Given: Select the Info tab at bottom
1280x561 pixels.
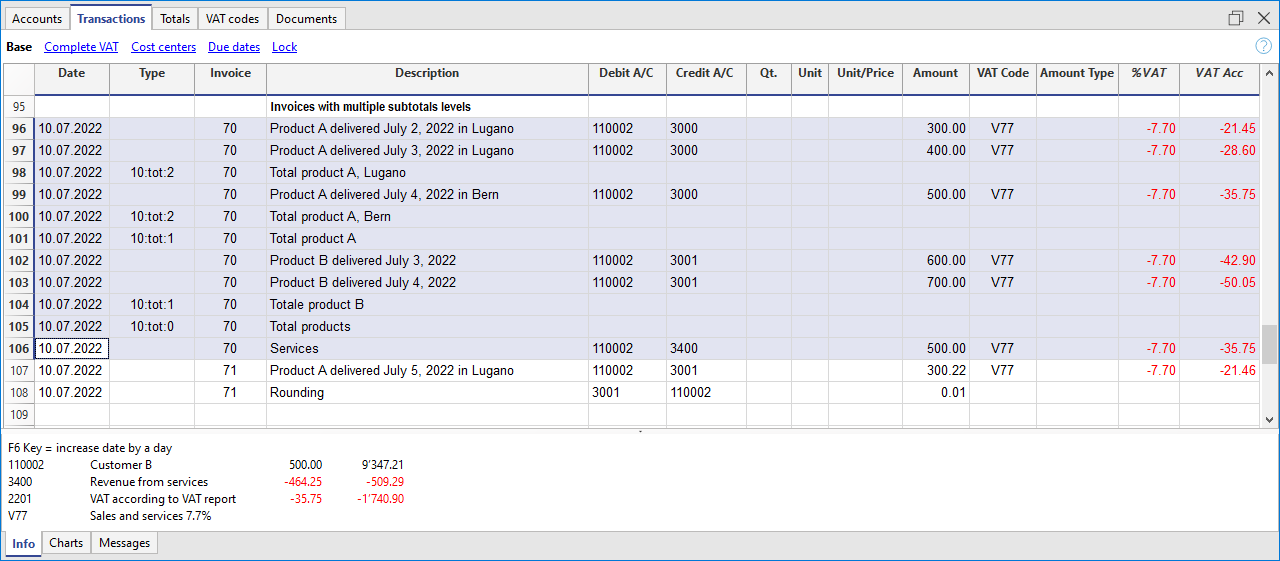Looking at the screenshot, I should click(23, 543).
